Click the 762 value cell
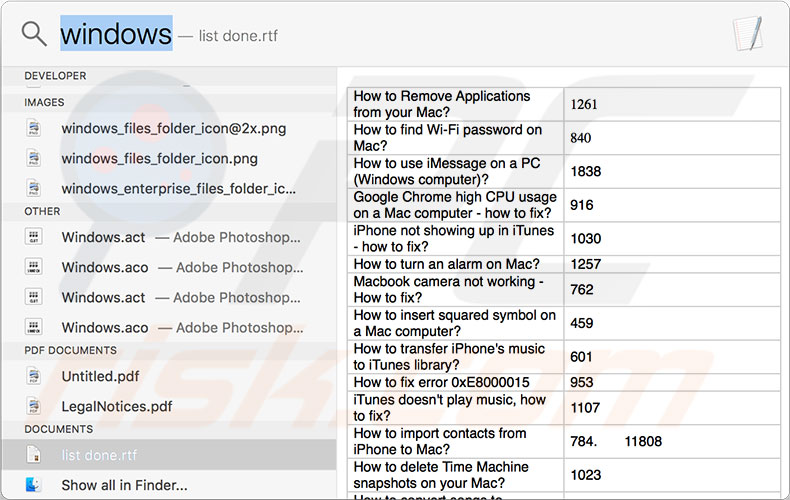The height and width of the screenshot is (500, 790). [673, 290]
